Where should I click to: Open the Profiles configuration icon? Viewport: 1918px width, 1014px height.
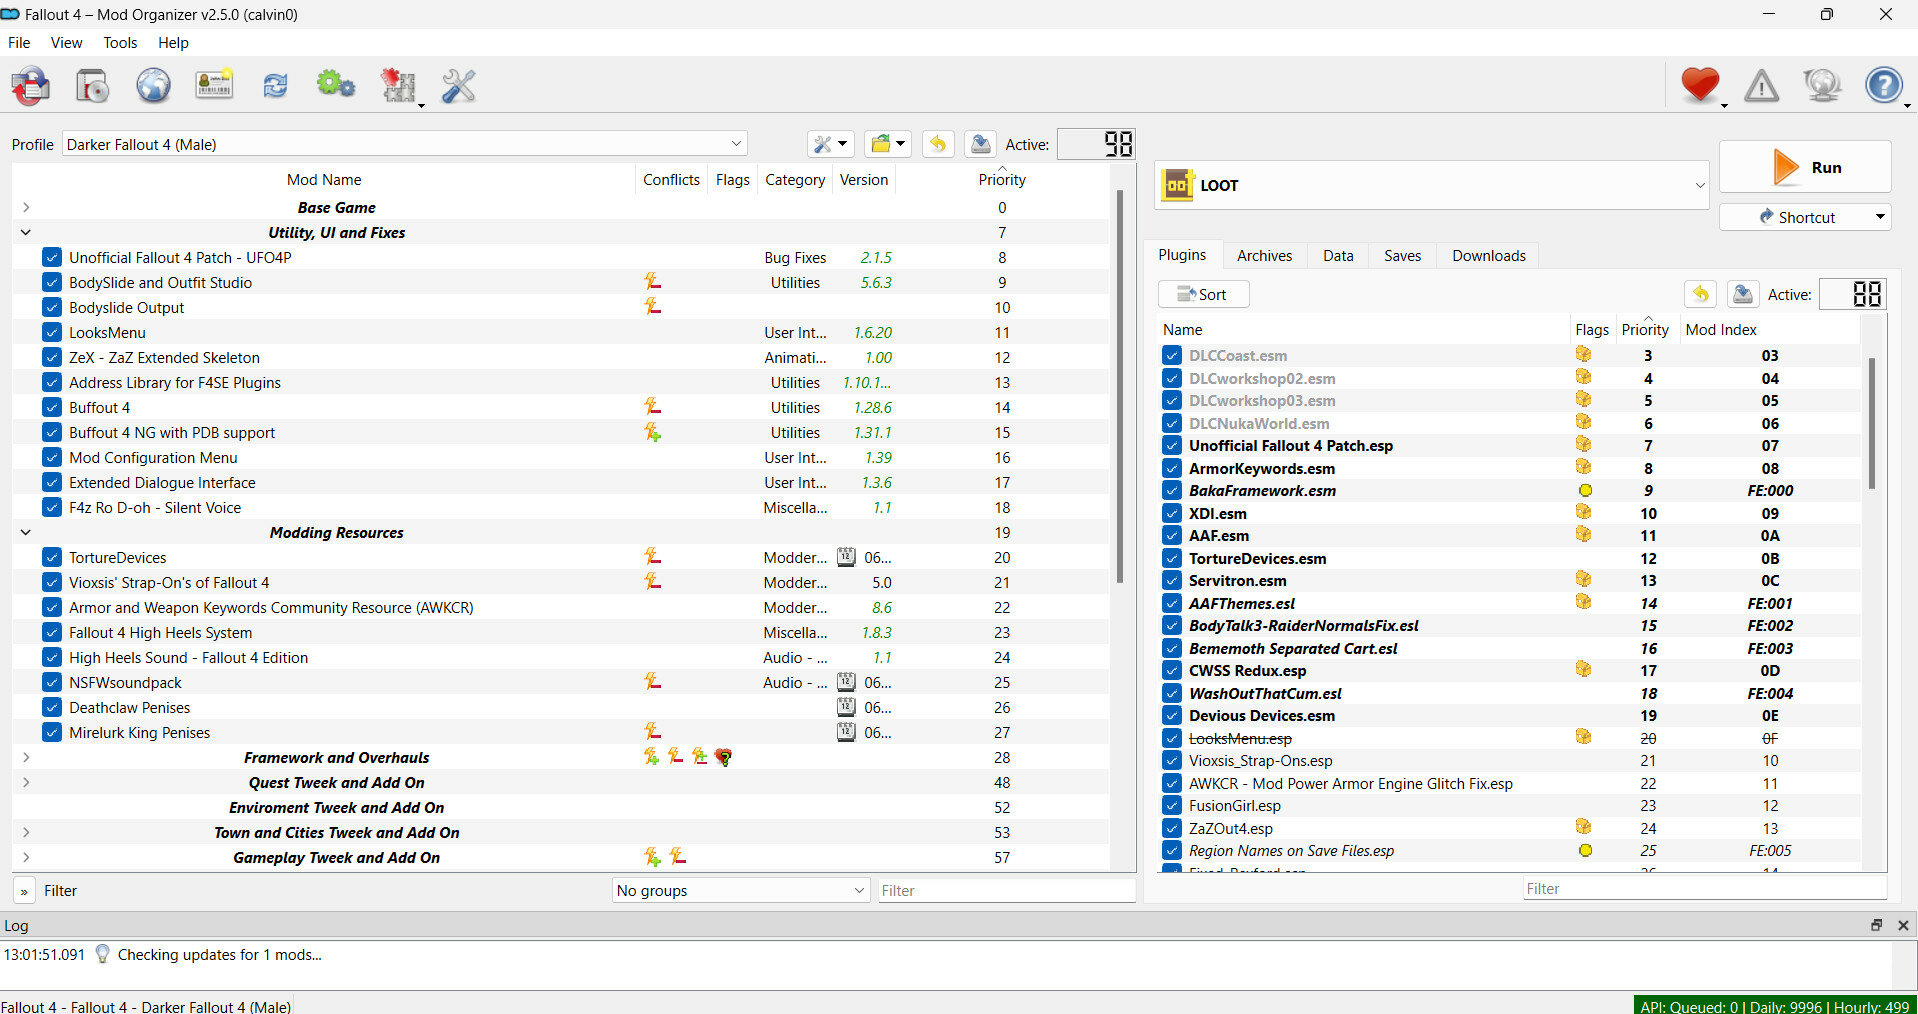click(214, 85)
